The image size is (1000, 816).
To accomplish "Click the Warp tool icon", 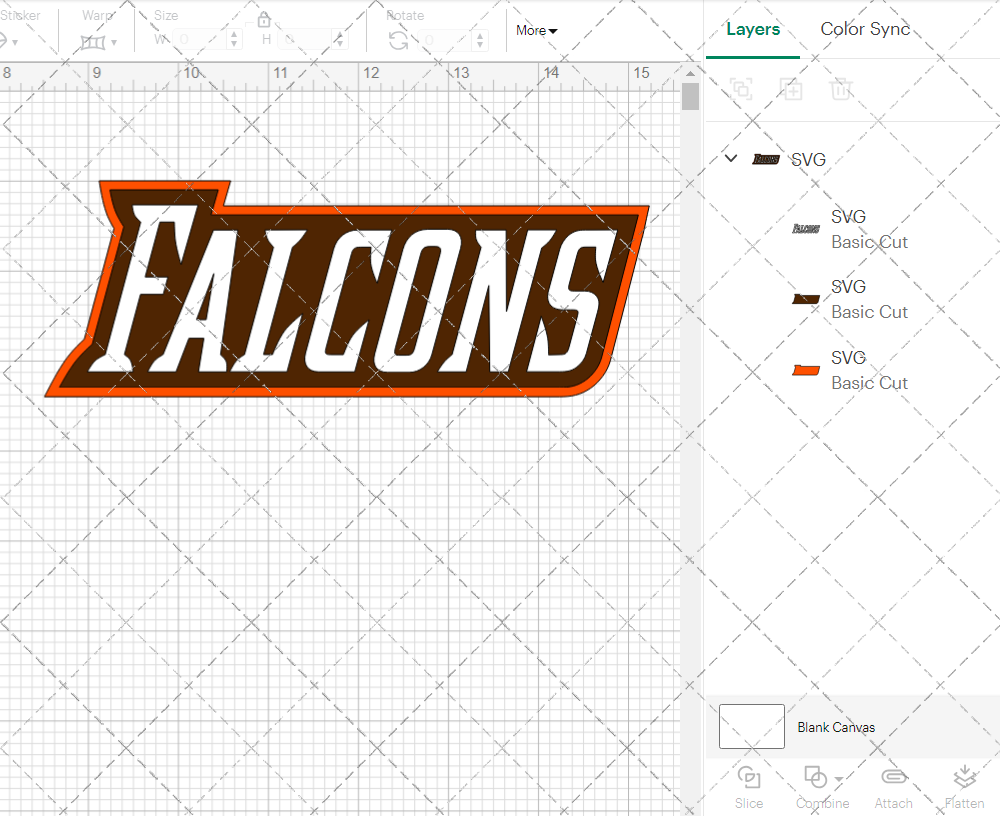I will [x=93, y=42].
